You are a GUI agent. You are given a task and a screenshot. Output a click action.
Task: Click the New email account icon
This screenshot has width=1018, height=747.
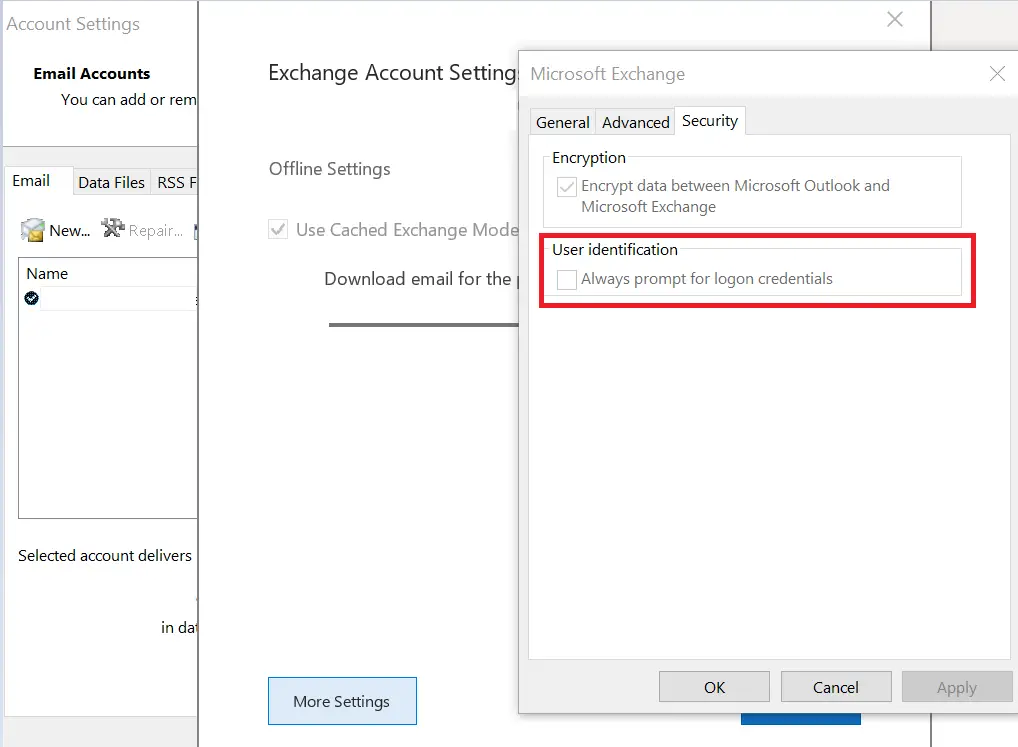pyautogui.click(x=32, y=230)
